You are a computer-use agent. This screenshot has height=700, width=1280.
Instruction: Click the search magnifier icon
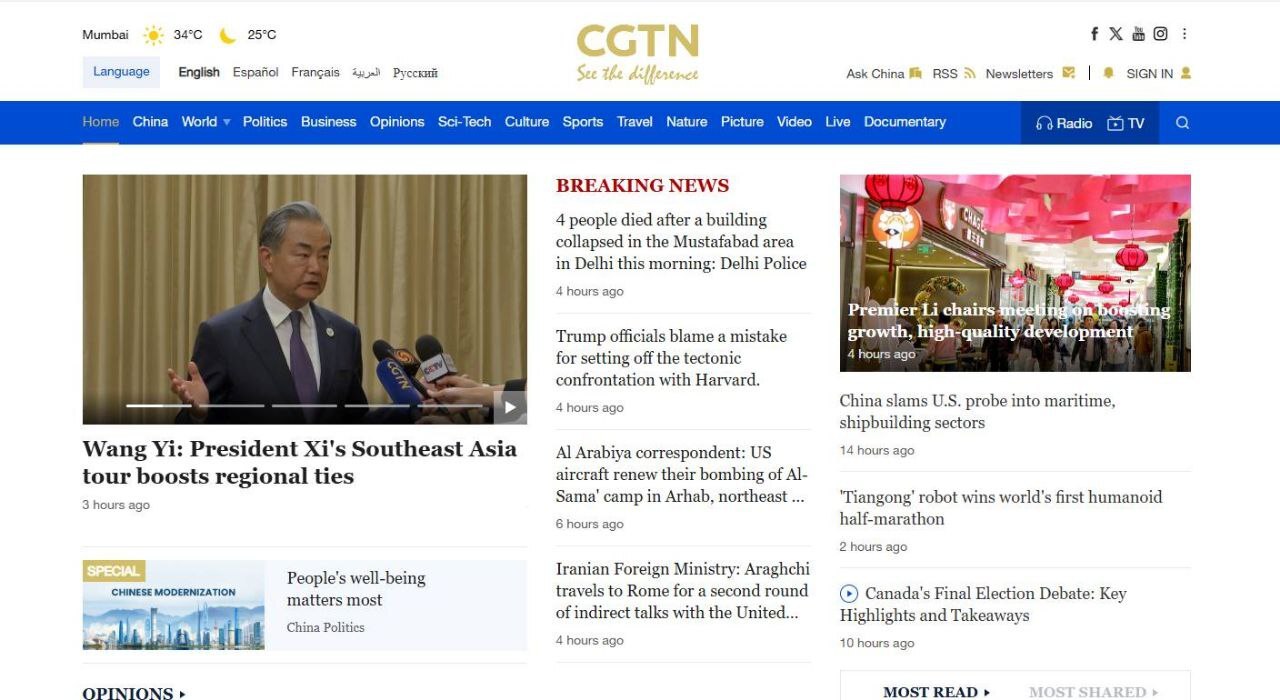[1182, 123]
